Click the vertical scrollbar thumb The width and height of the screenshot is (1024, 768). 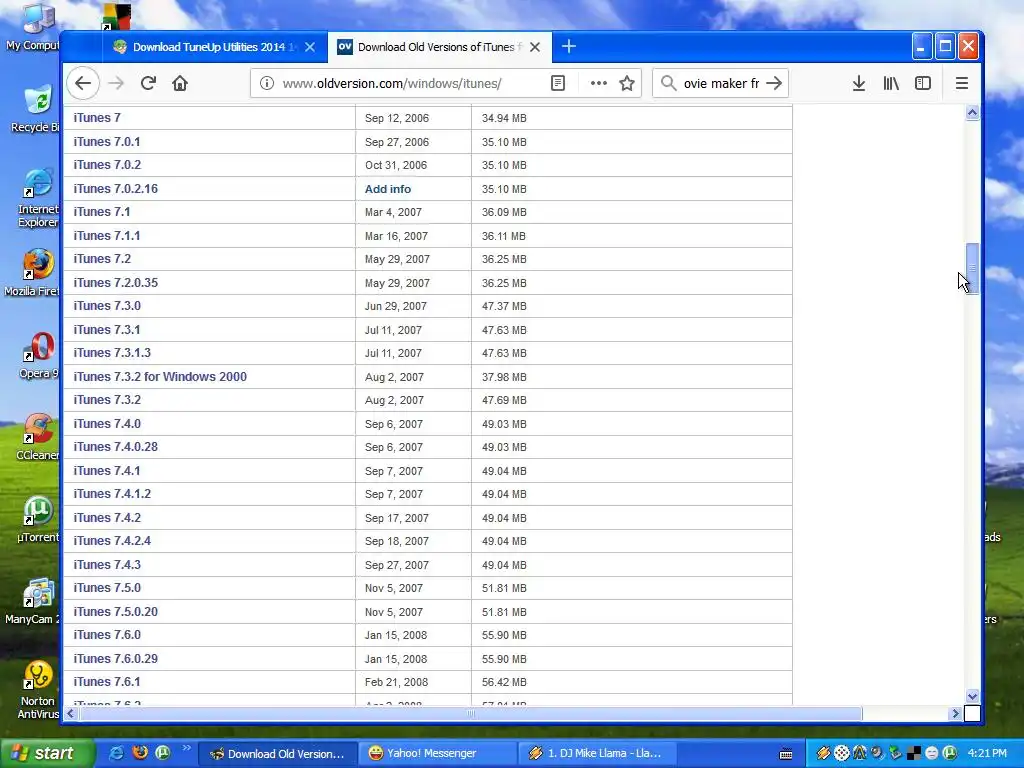click(x=972, y=268)
